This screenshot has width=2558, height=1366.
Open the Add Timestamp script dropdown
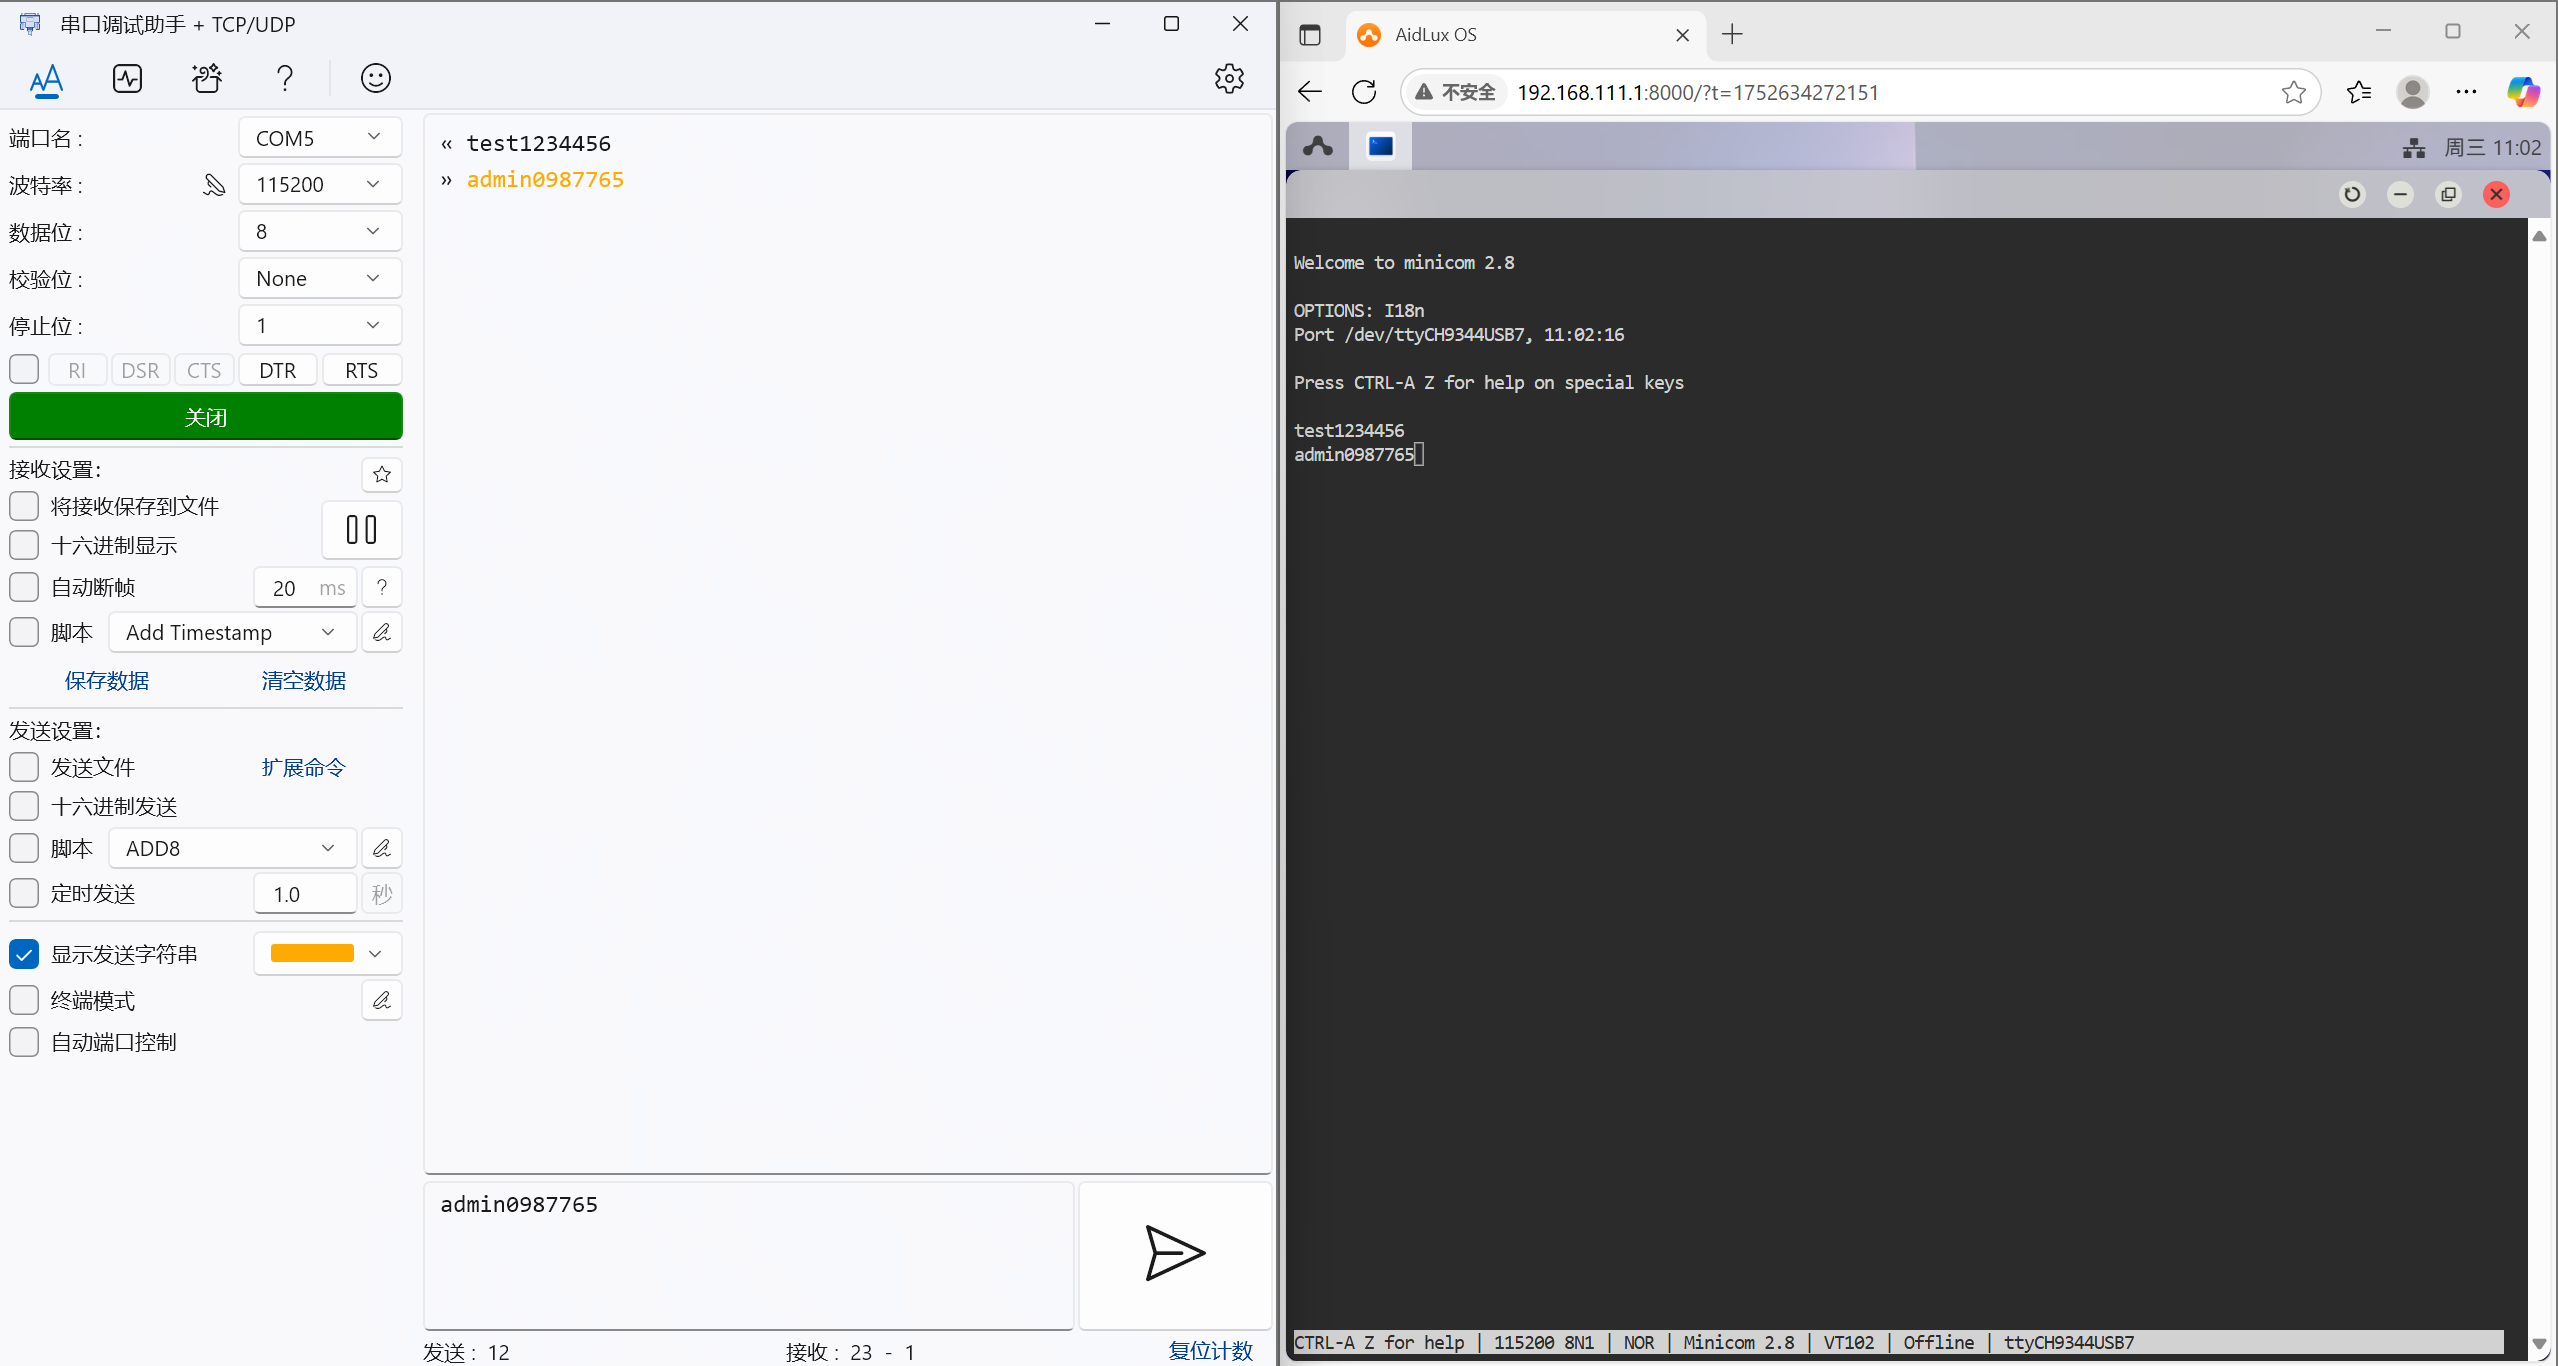[231, 632]
